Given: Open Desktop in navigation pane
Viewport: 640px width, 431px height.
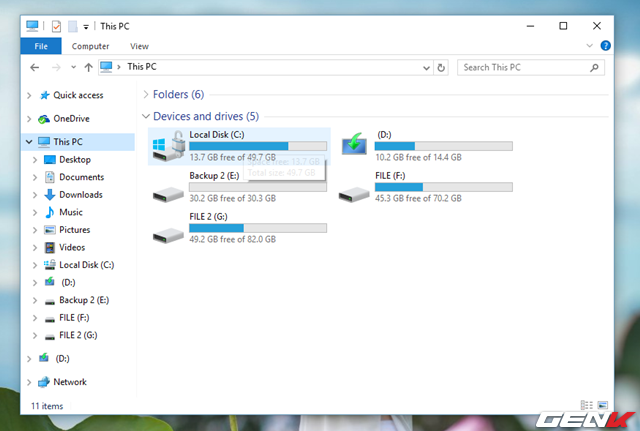Looking at the screenshot, I should pyautogui.click(x=67, y=160).
